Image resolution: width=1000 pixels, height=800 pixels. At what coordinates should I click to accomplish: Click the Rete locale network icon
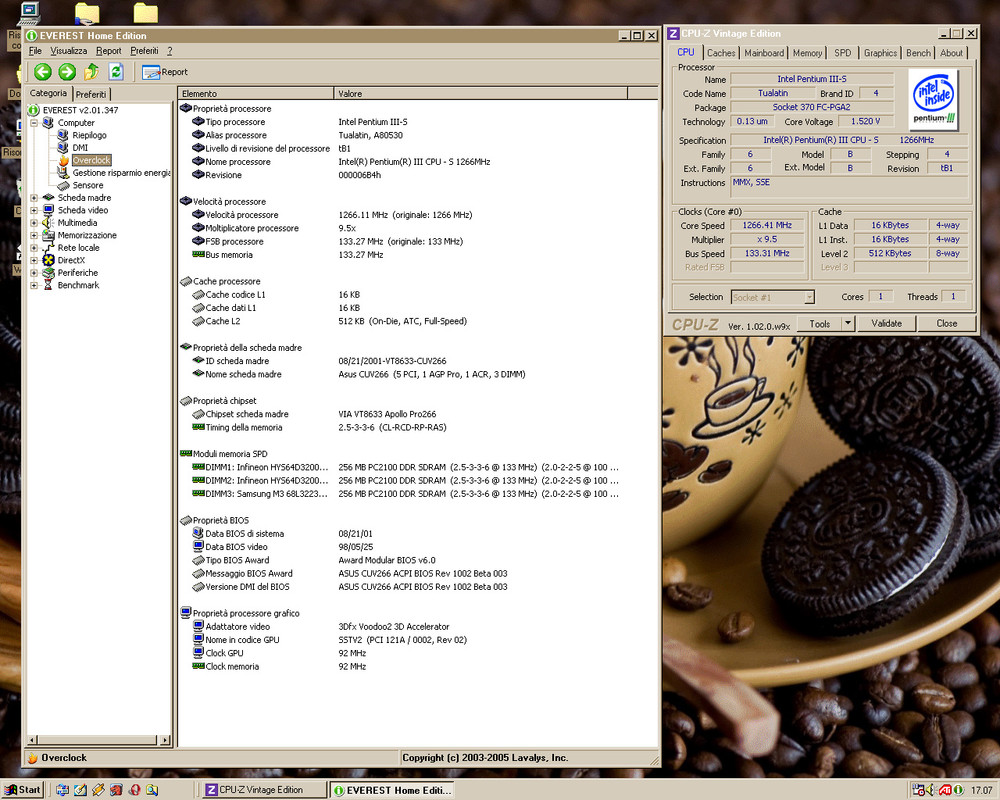click(x=48, y=248)
